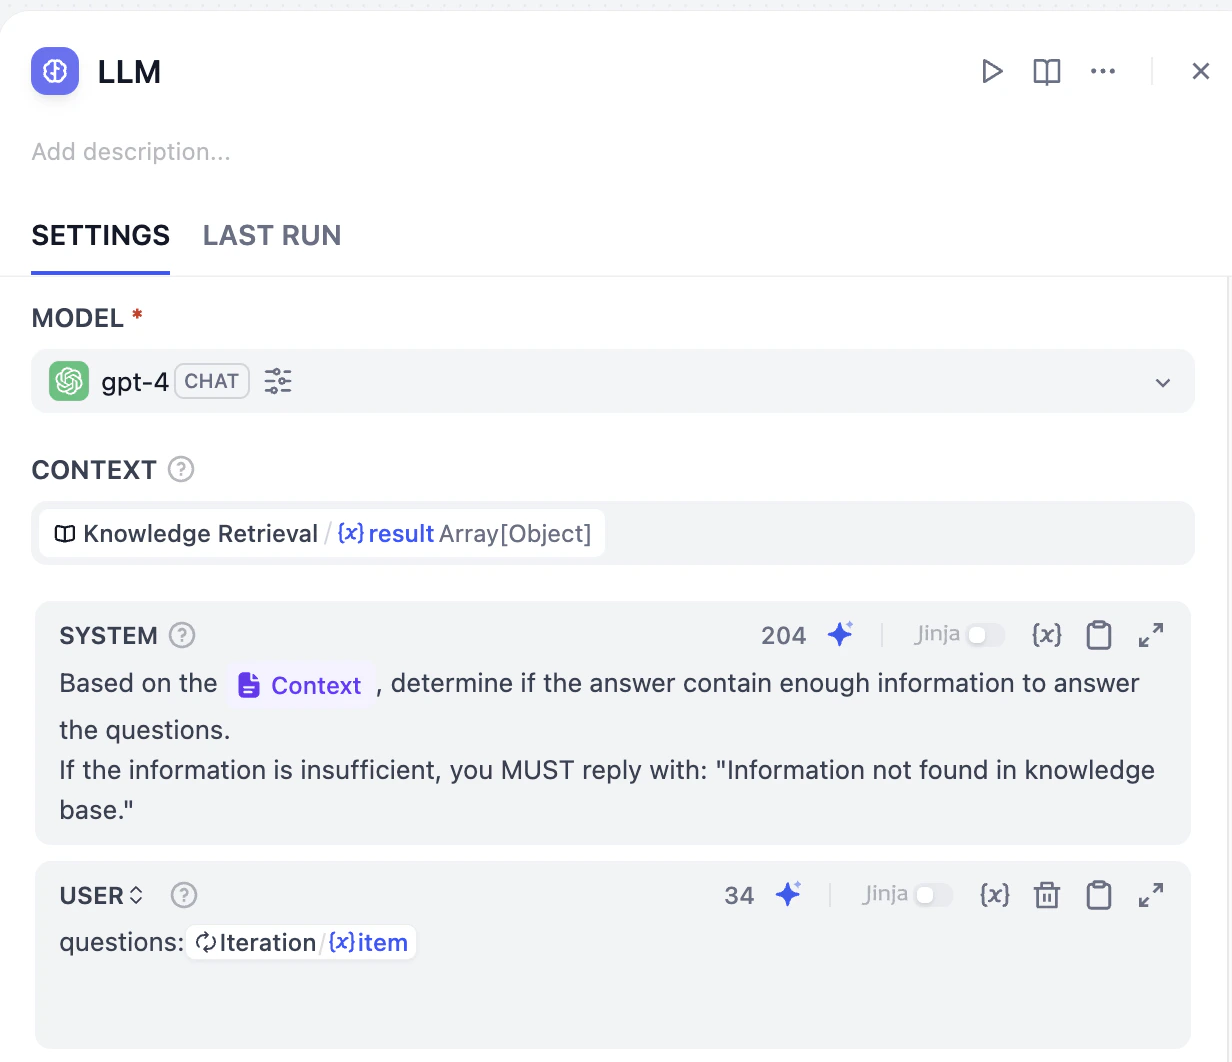The image size is (1232, 1062).
Task: Click the CHAT mode badge
Action: pyautogui.click(x=212, y=381)
